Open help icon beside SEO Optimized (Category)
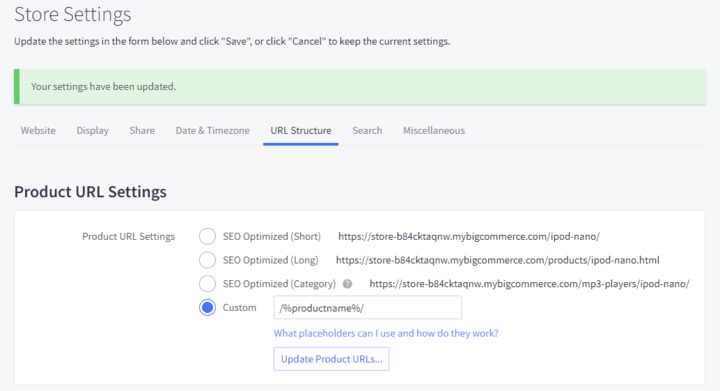Screen dimensions: 720x391 [348, 284]
